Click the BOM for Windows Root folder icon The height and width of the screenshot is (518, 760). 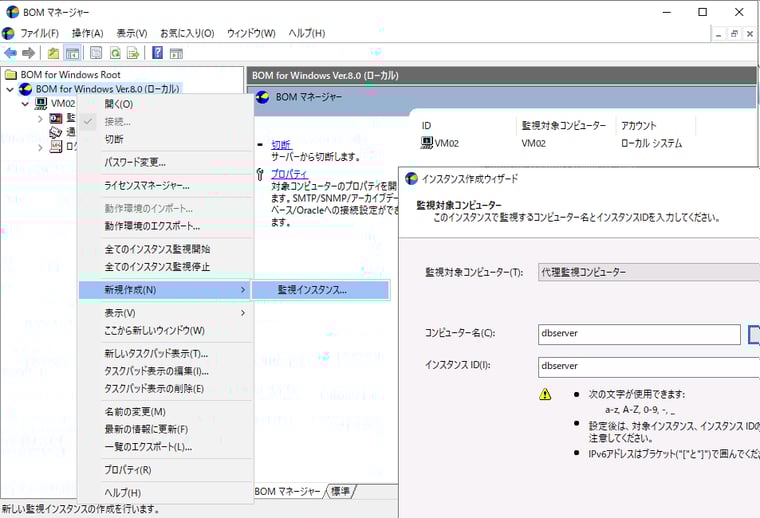click(11, 74)
